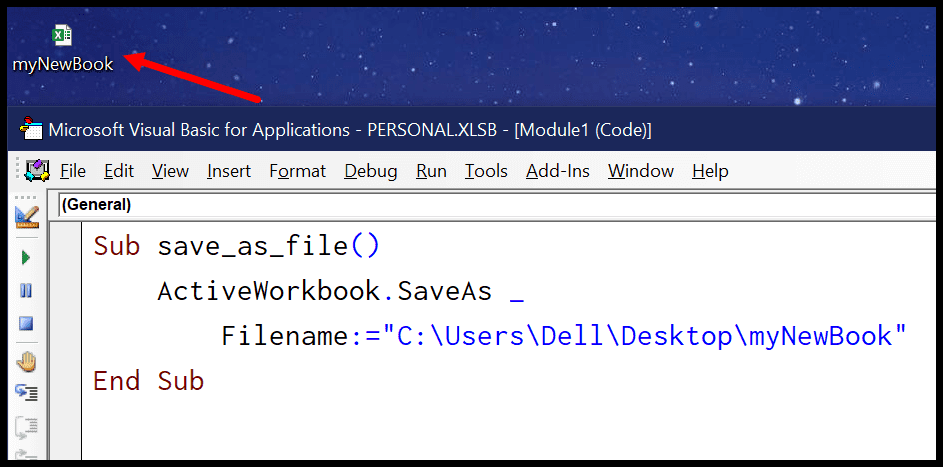Open the Add-Ins menu
The image size is (943, 467).
[558, 171]
